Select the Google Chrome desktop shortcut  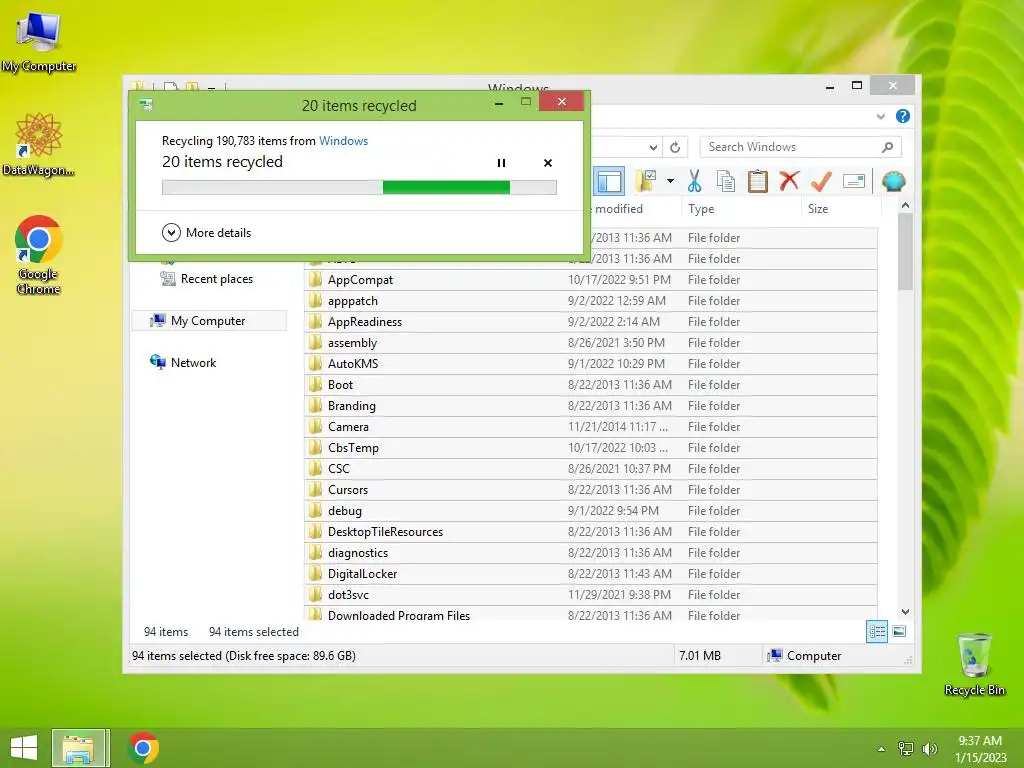point(39,255)
